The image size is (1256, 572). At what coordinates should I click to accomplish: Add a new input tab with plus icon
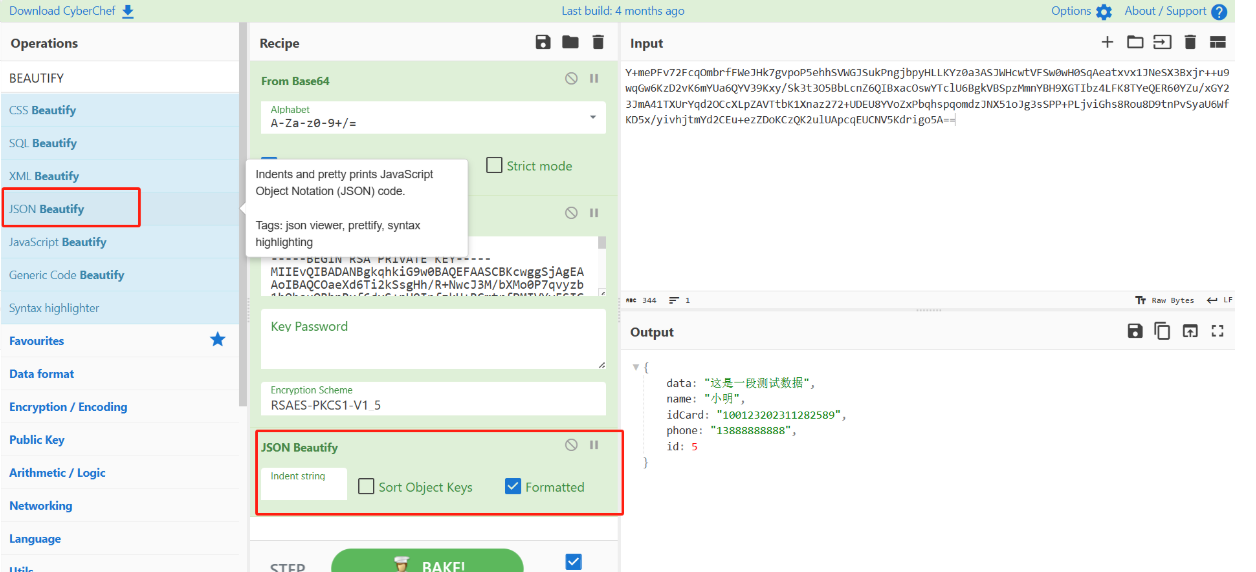click(1107, 42)
